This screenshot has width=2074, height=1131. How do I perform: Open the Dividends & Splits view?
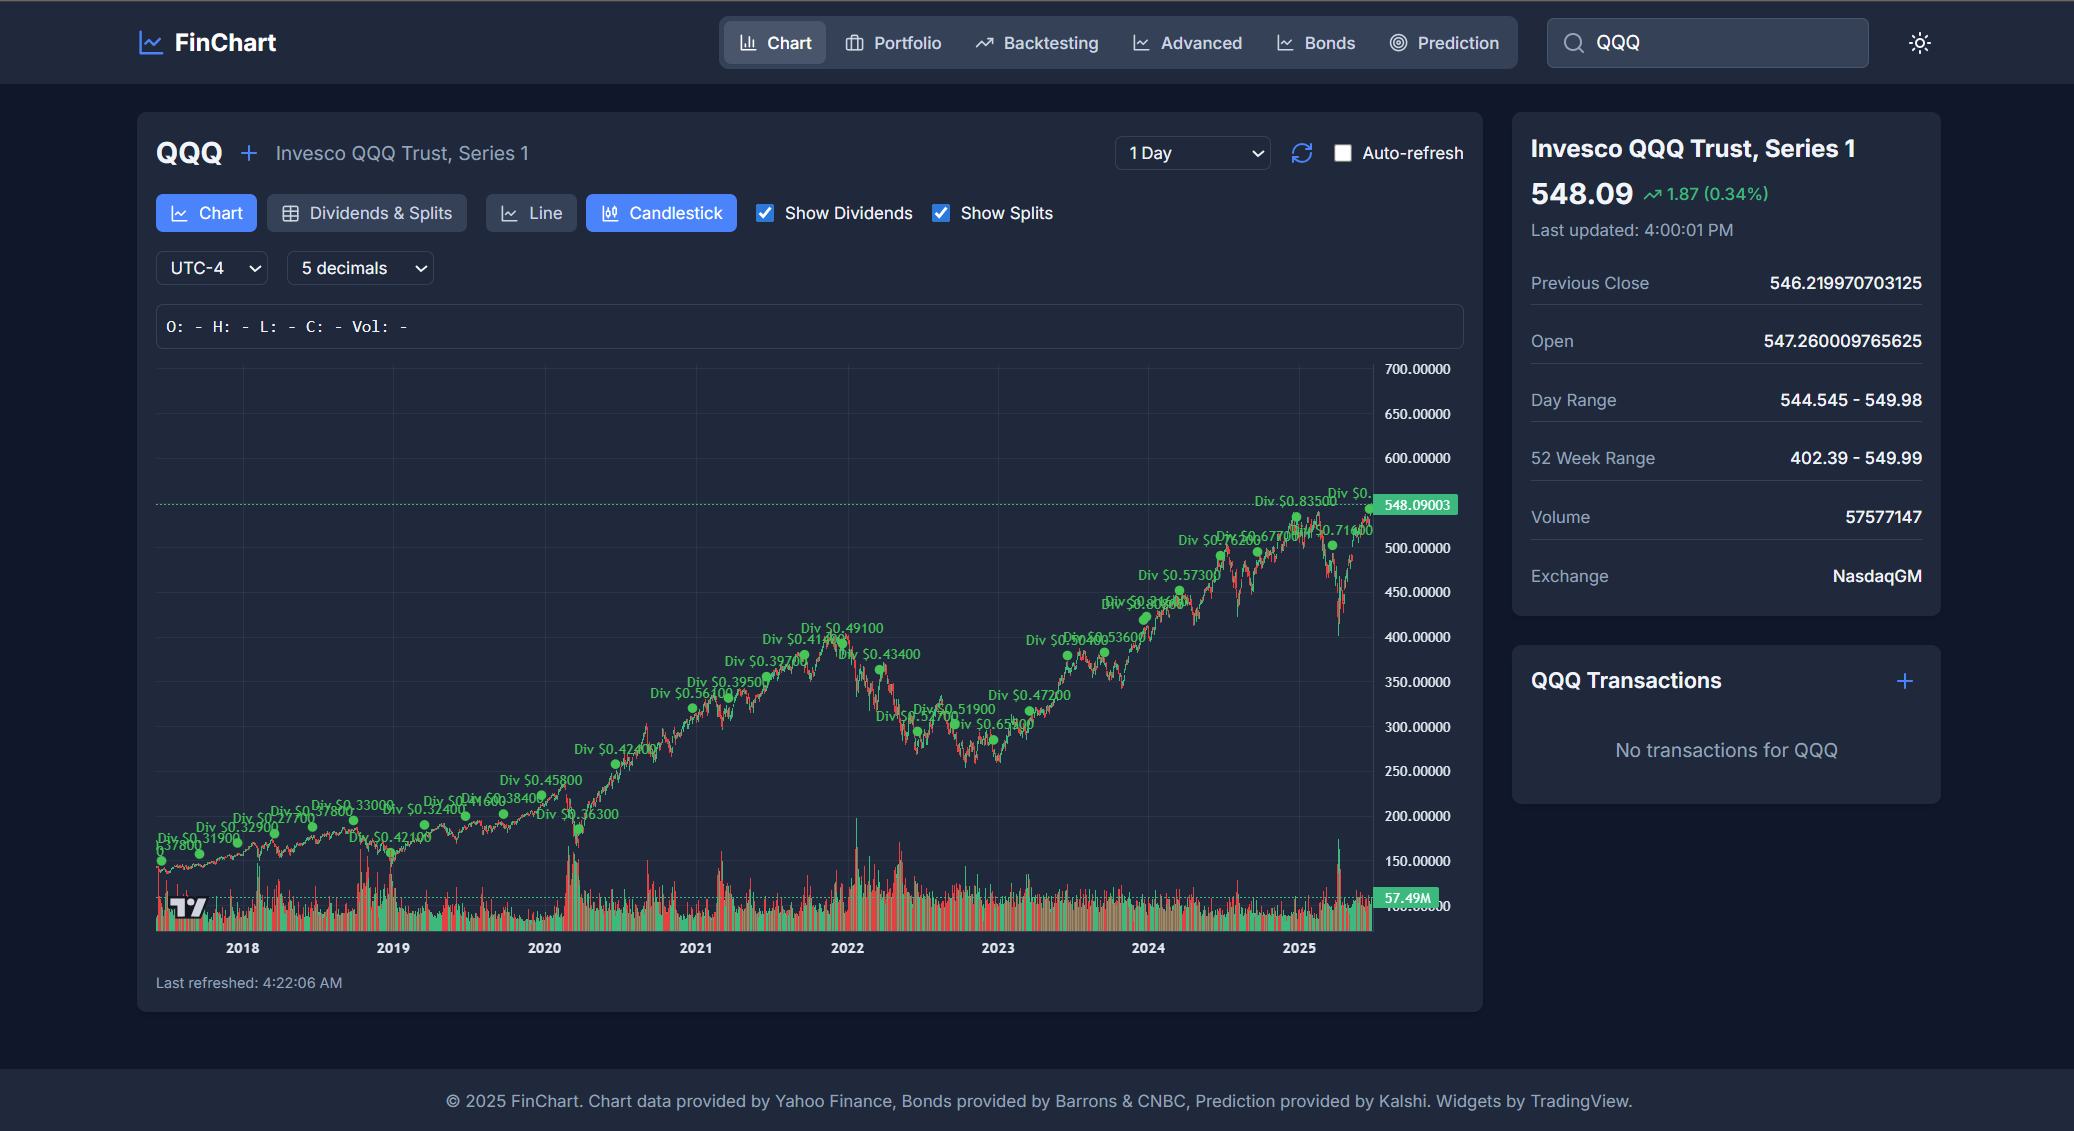(x=367, y=213)
